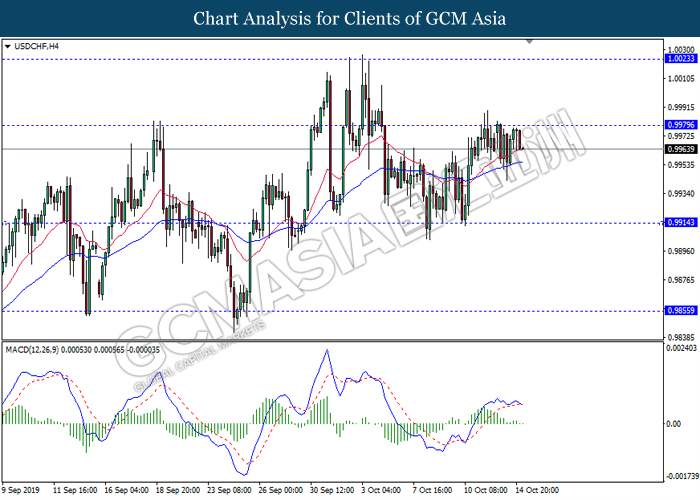Screen dimensions: 700x500
Task: Click the 16 Sep 04:00 time label
Action: (x=127, y=490)
